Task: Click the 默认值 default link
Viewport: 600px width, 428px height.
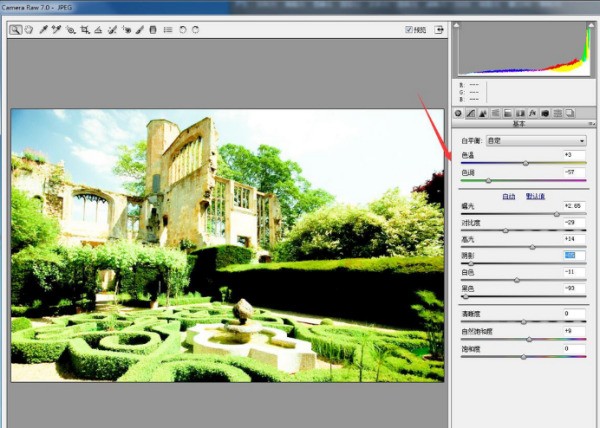Action: point(535,197)
